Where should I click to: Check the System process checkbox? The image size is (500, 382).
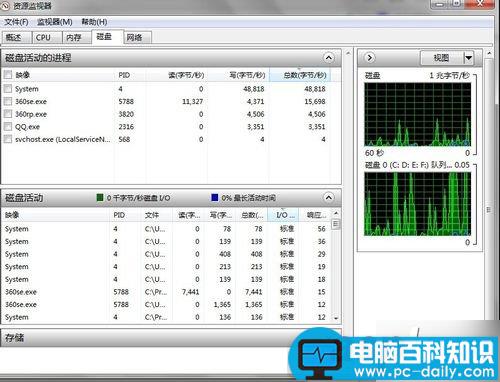tap(8, 89)
